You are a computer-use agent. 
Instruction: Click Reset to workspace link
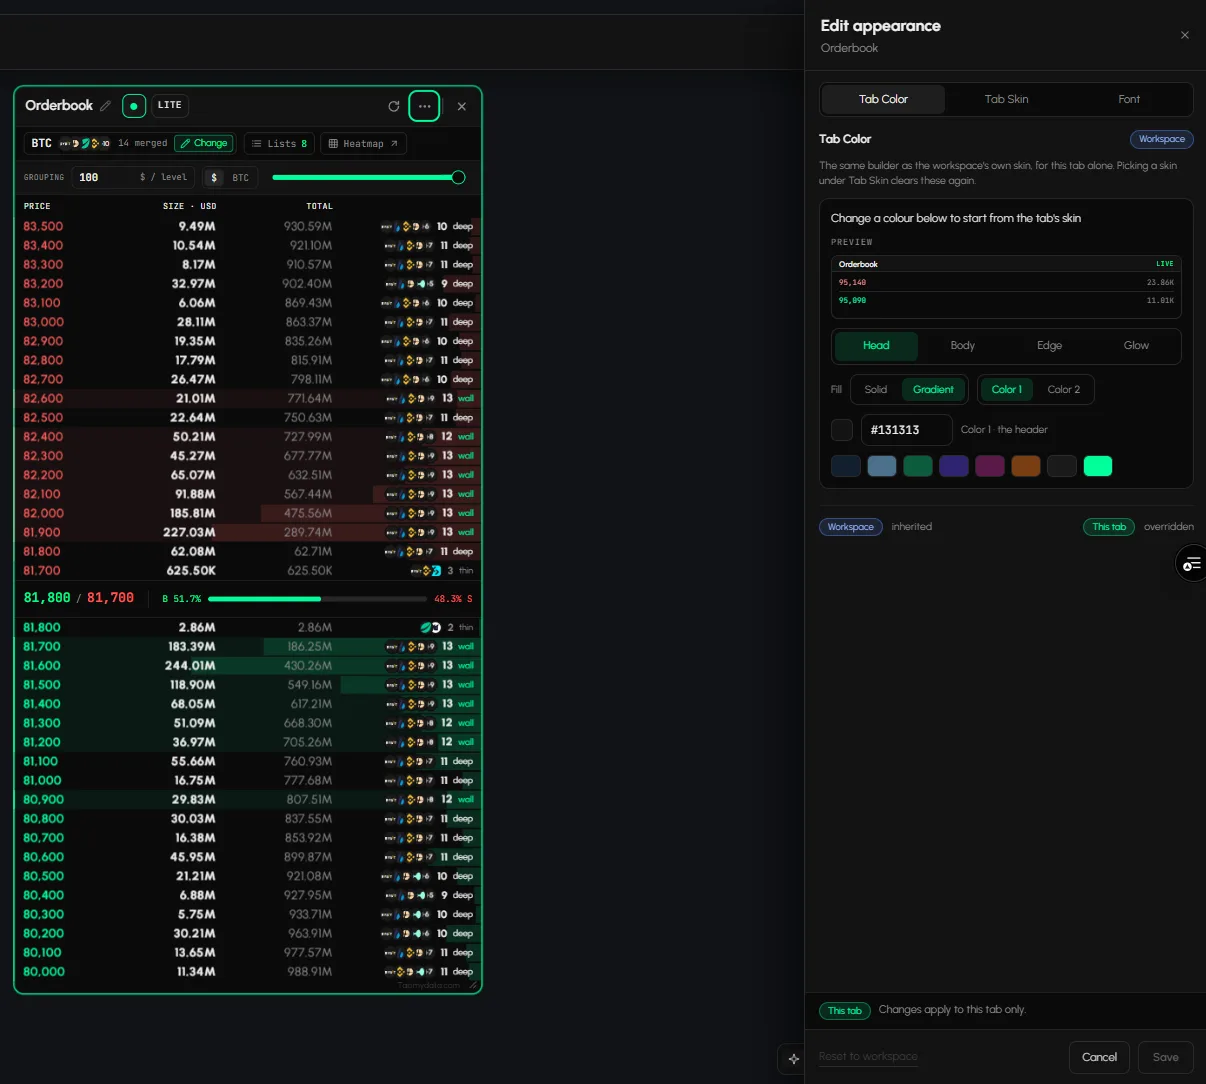868,1056
